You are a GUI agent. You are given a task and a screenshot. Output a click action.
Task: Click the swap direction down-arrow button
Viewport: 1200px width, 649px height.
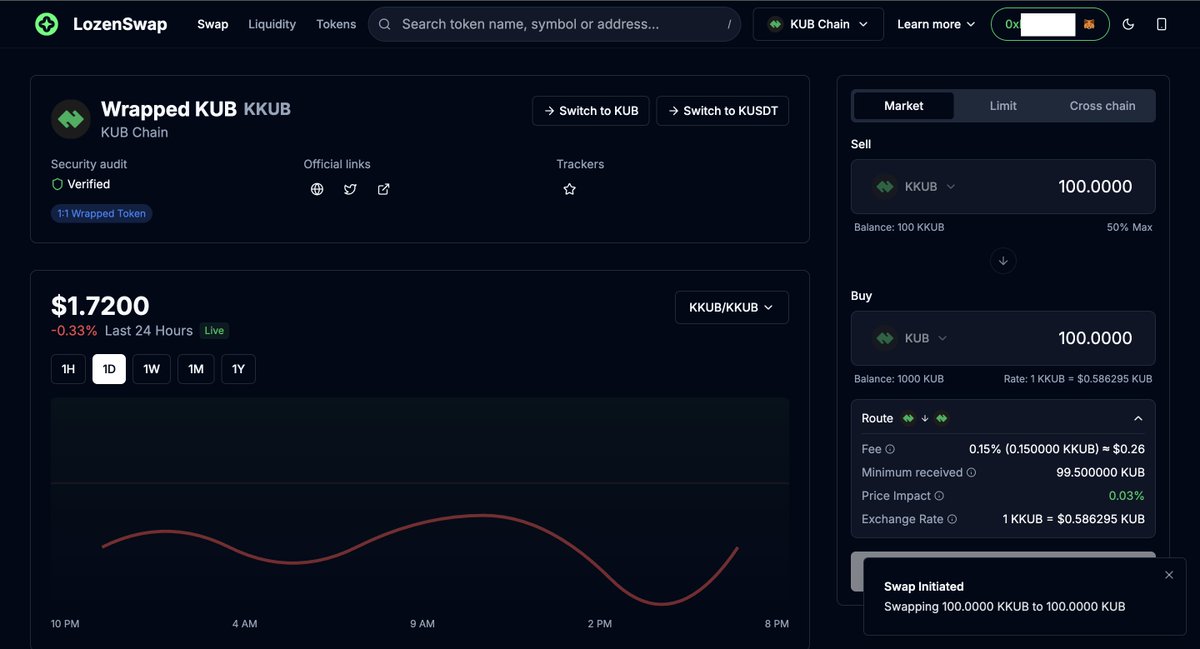coord(1003,260)
